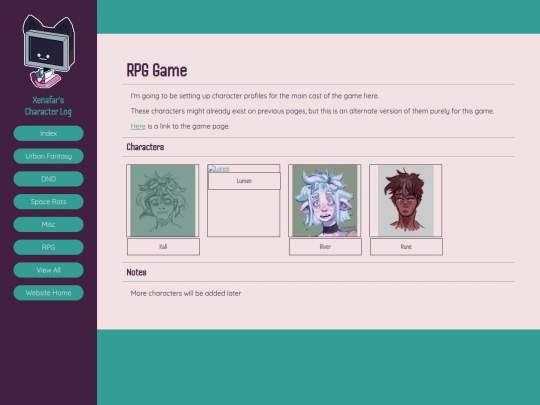The width and height of the screenshot is (540, 405).
Task: Open Rune's portrait thumbnail
Action: pyautogui.click(x=406, y=200)
